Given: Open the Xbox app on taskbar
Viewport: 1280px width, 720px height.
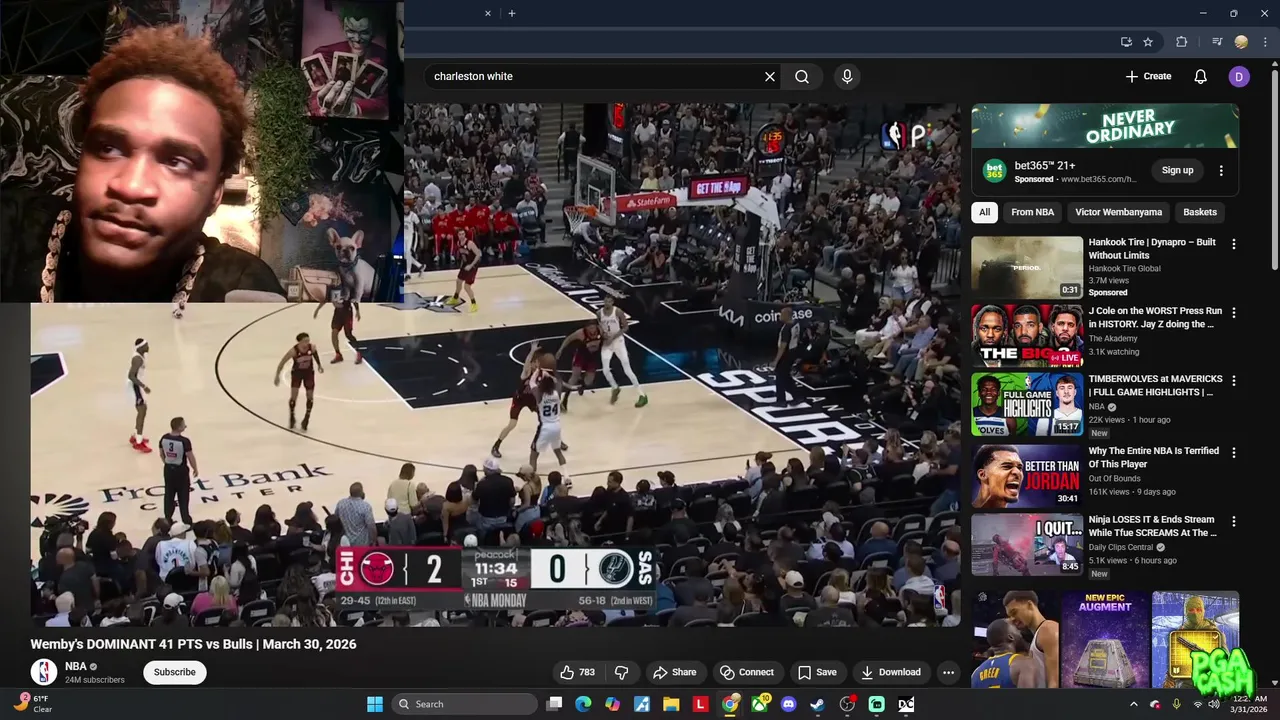Looking at the screenshot, I should [x=760, y=704].
